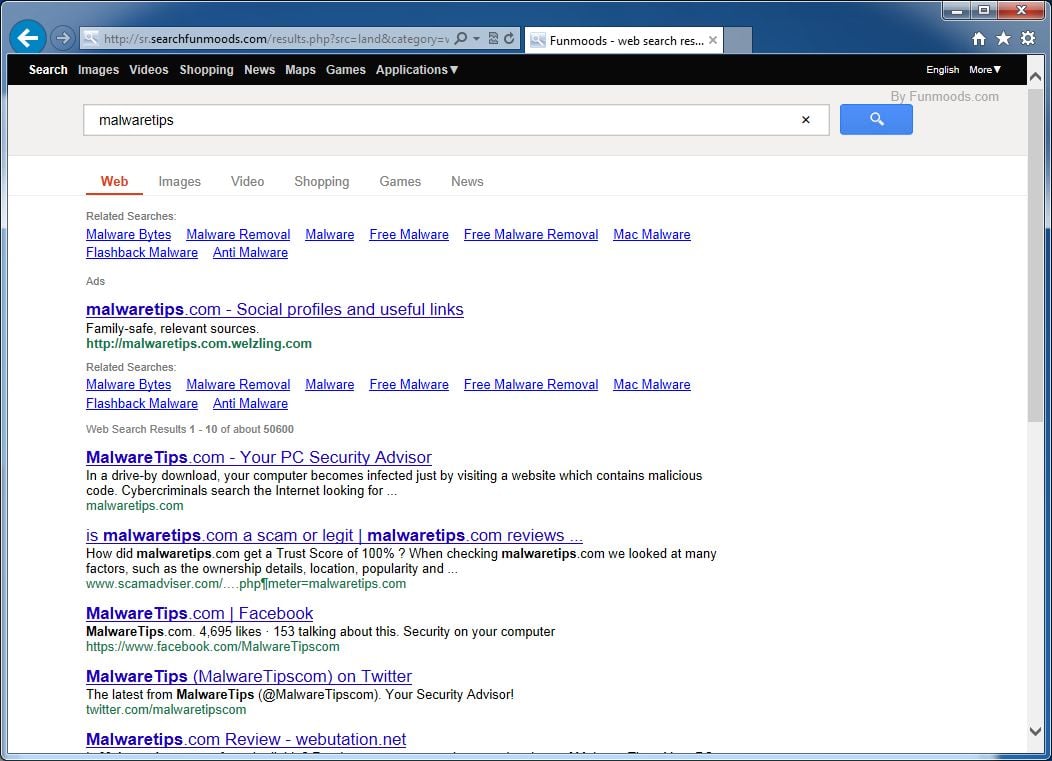
Task: Open a new blank tab
Action: coord(738,40)
